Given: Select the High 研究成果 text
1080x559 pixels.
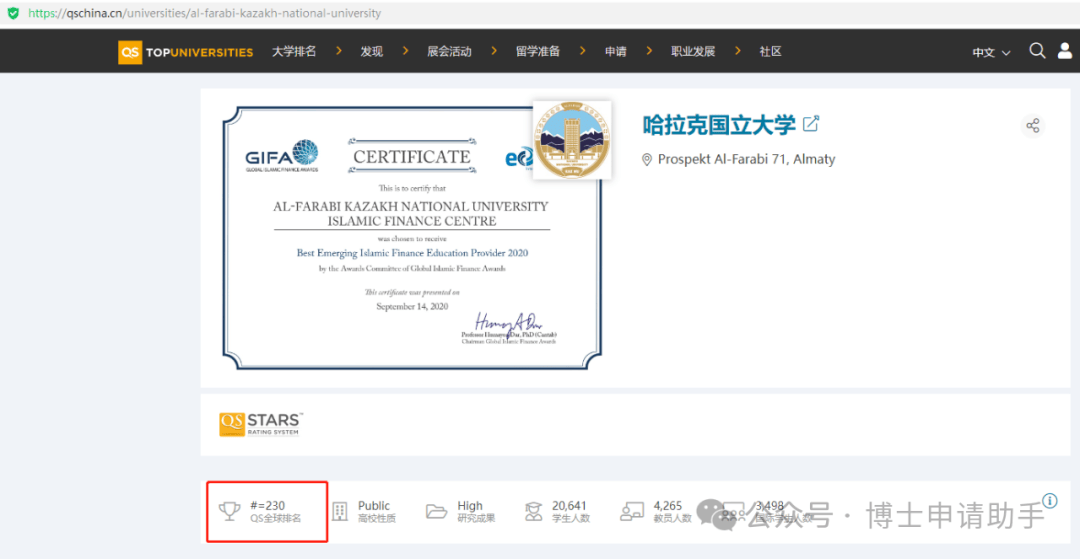Looking at the screenshot, I should tap(476, 511).
